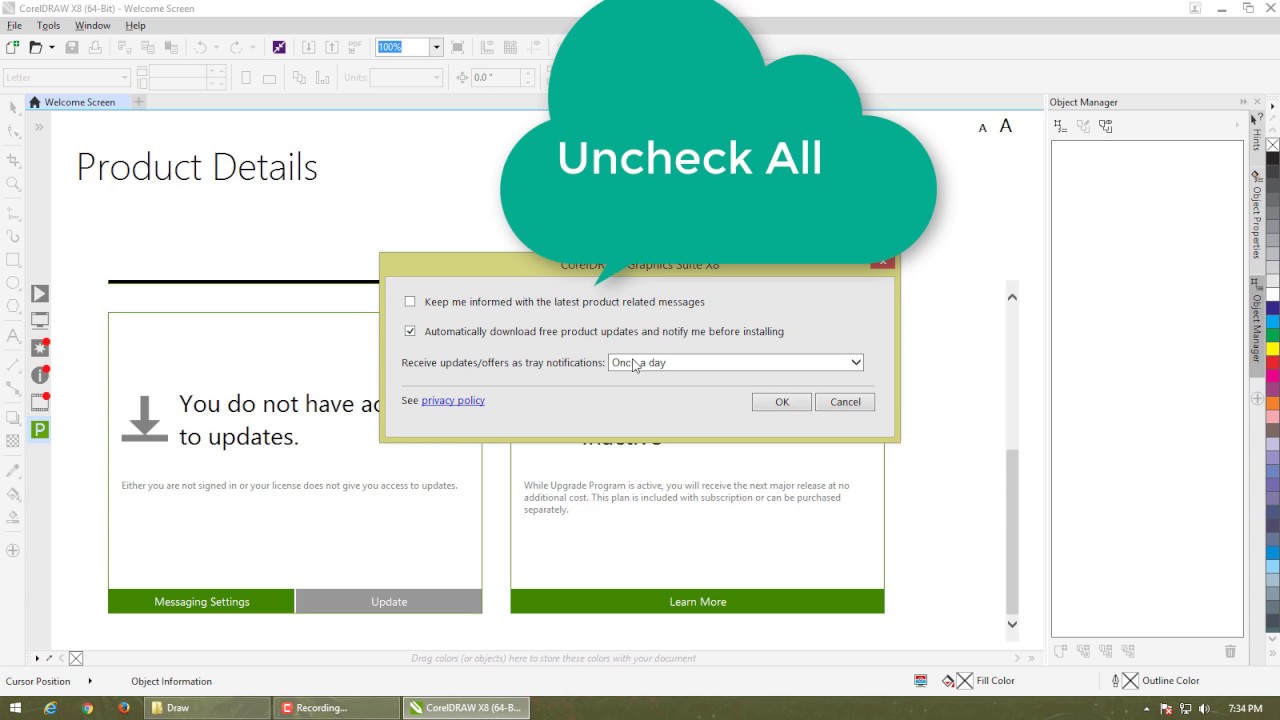1280x720 pixels.
Task: Click Welcome screen scrollbar up arrow
Action: [1012, 297]
